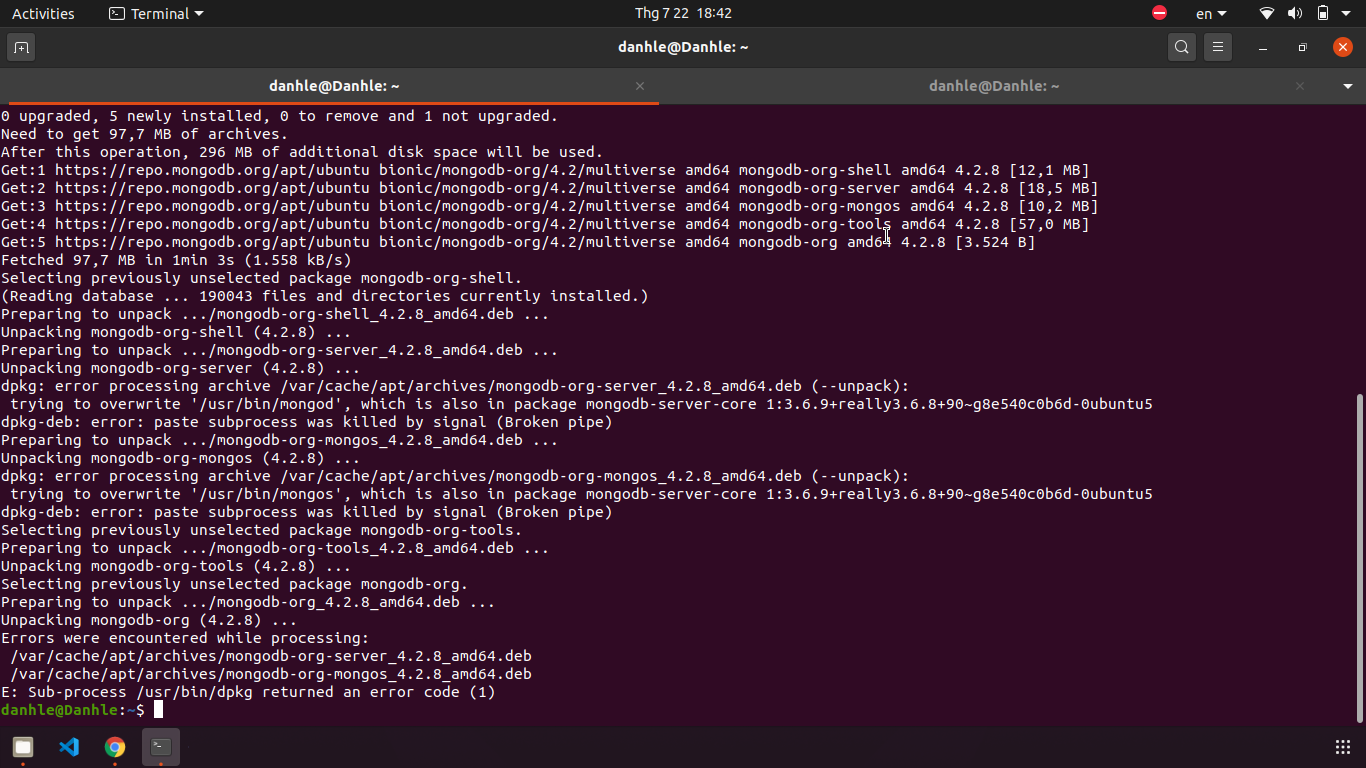Image resolution: width=1366 pixels, height=768 pixels.
Task: Open the terminal hamburger menu
Action: [x=1217, y=46]
